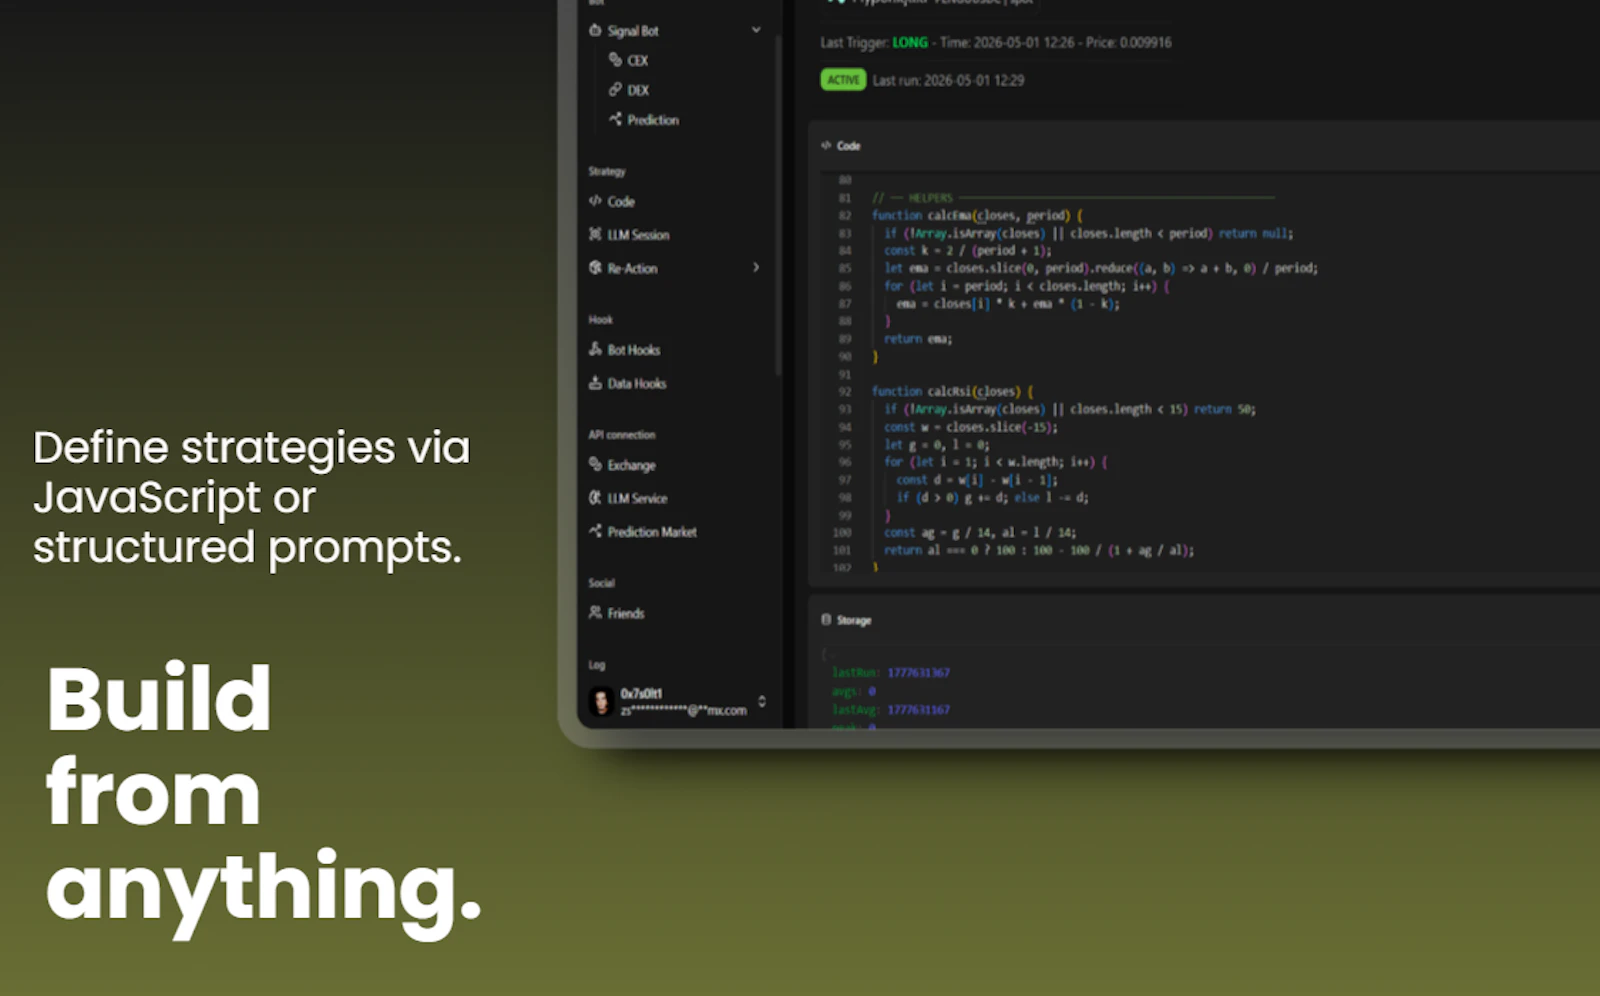Screen dimensions: 1600x996
Task: Click the ACTIVE status badge
Action: tap(843, 80)
